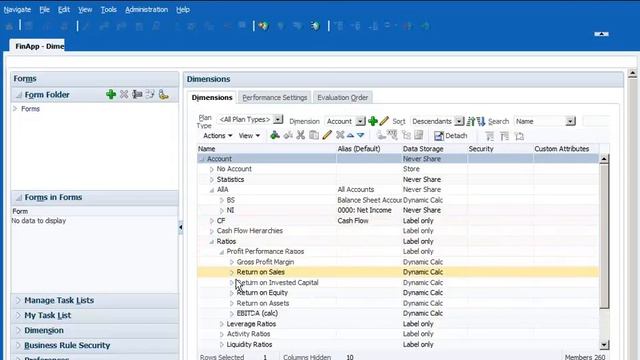
Task: Select the Gross Profit Margin row
Action: coord(398,262)
